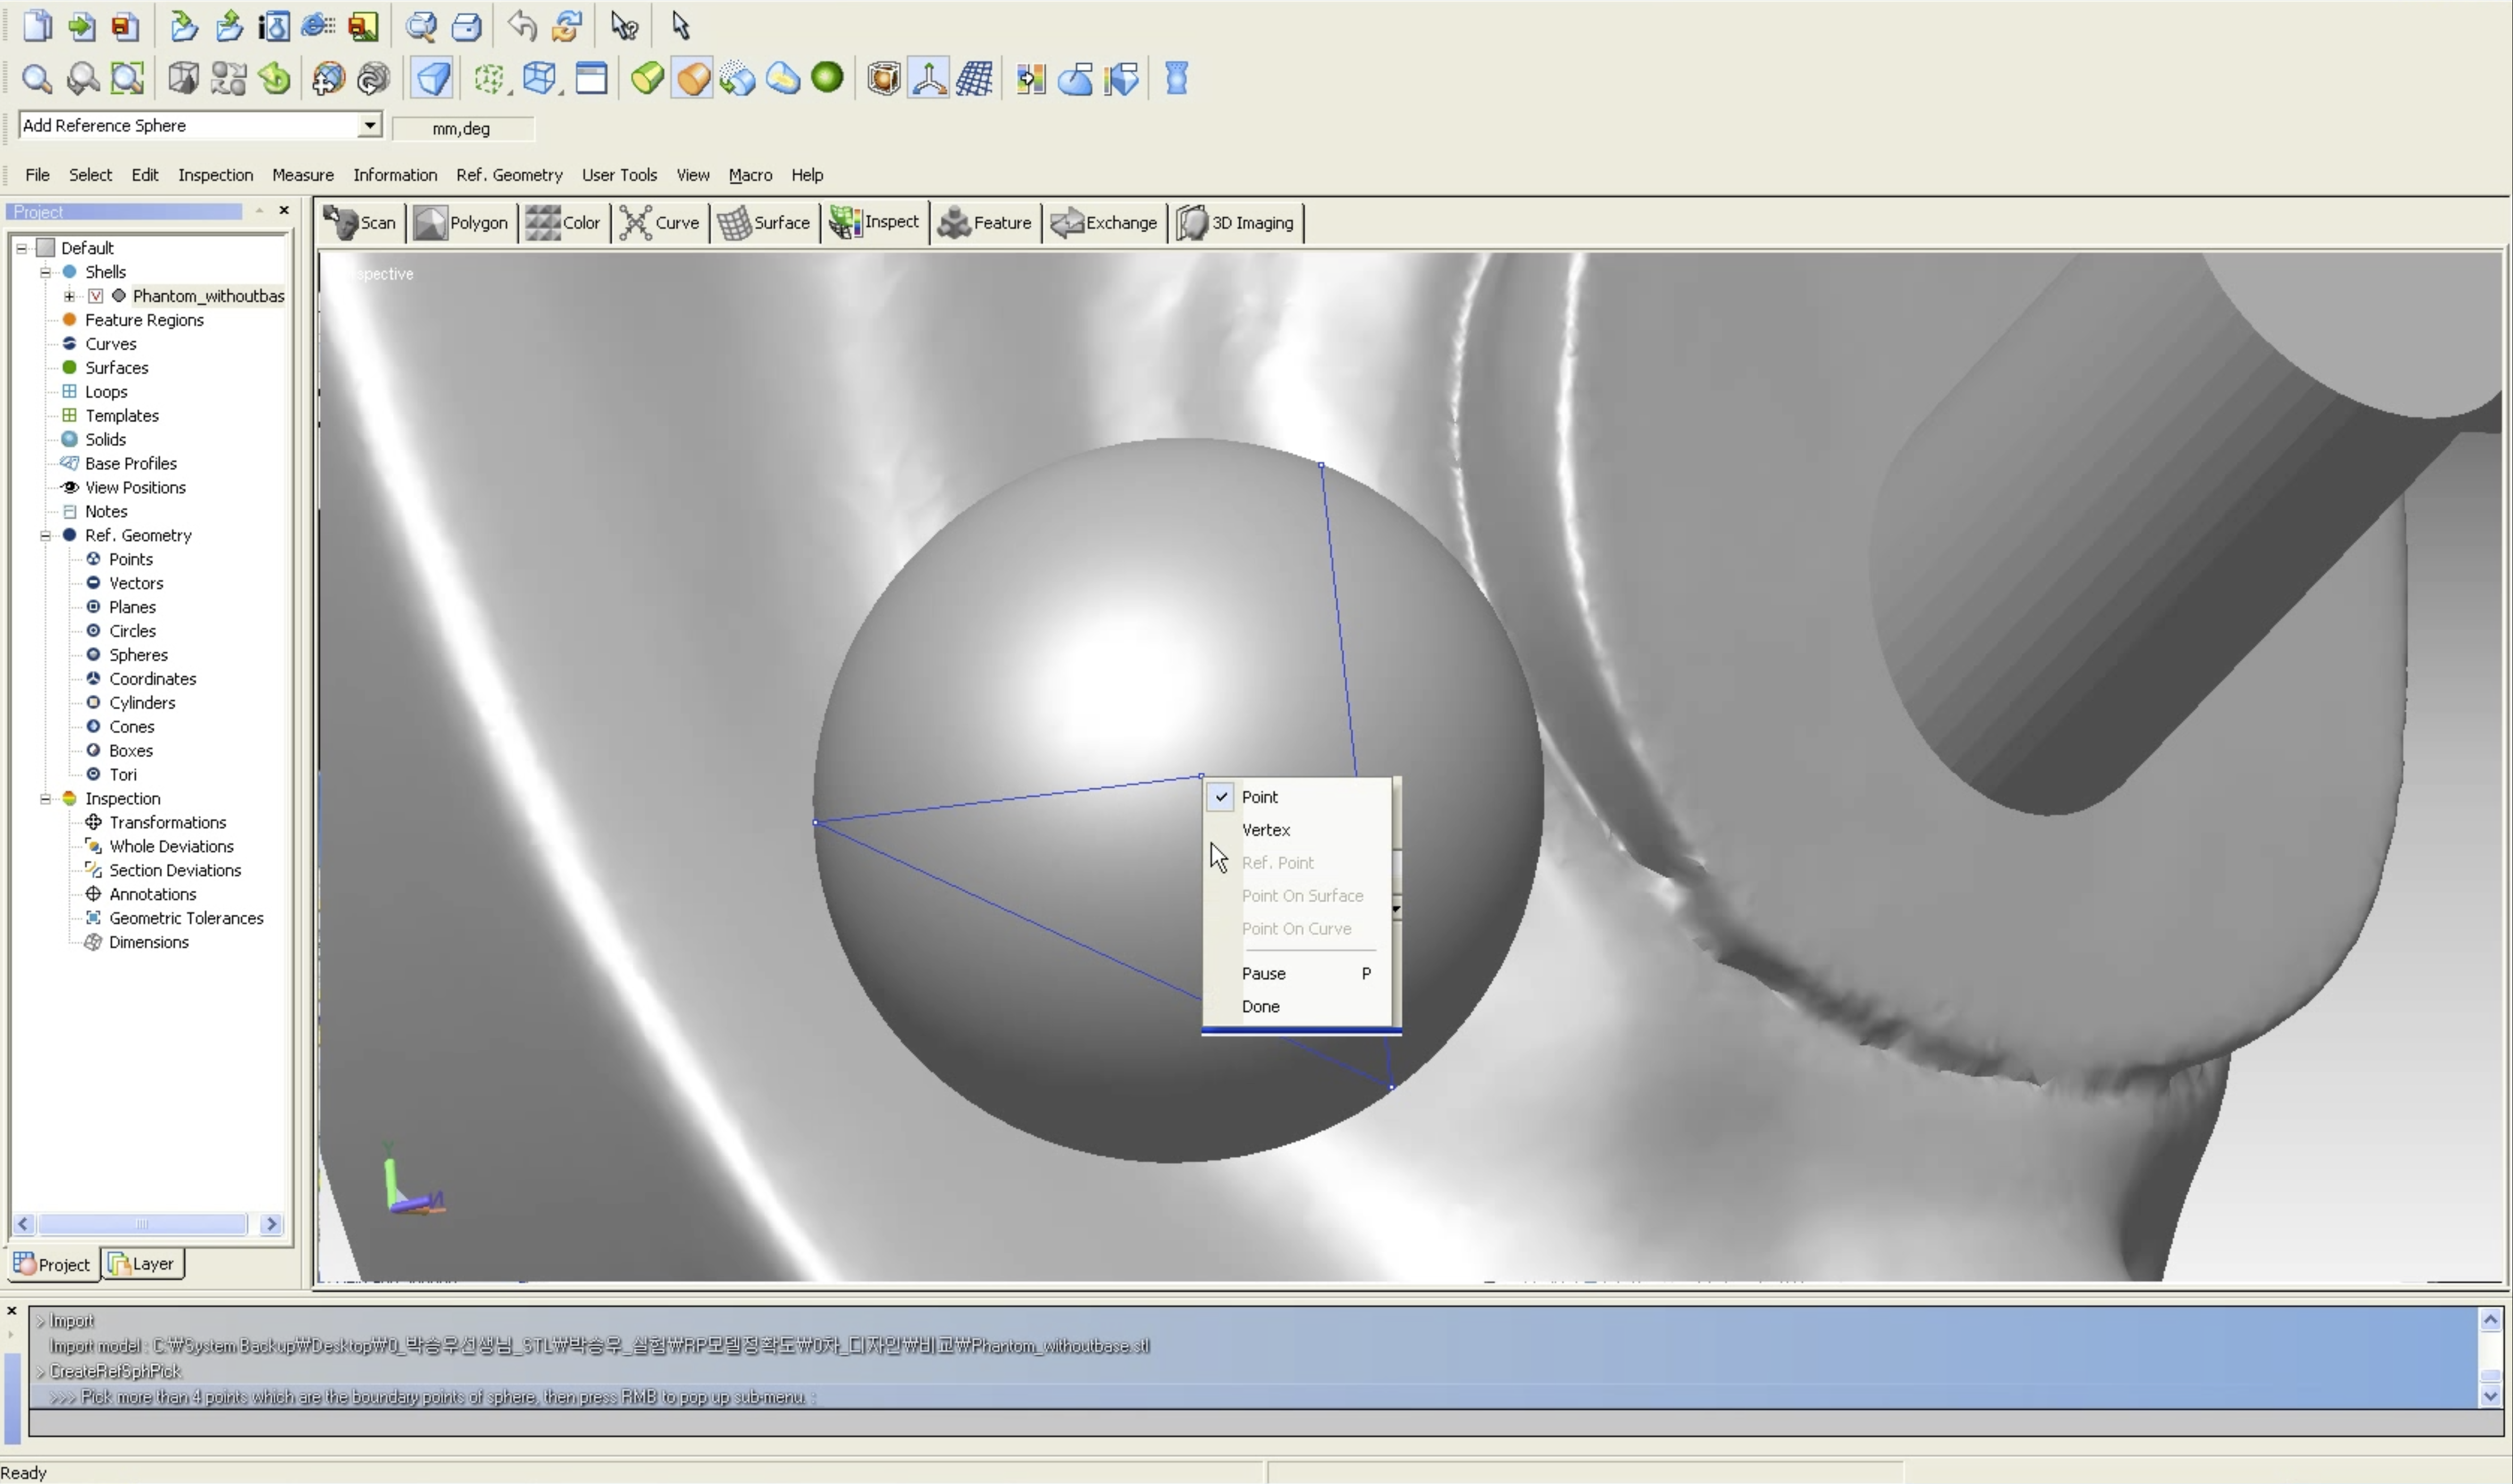Expand the Phantom_withoutbas shell node
Screen dimensions: 2513x1484
[69, 296]
